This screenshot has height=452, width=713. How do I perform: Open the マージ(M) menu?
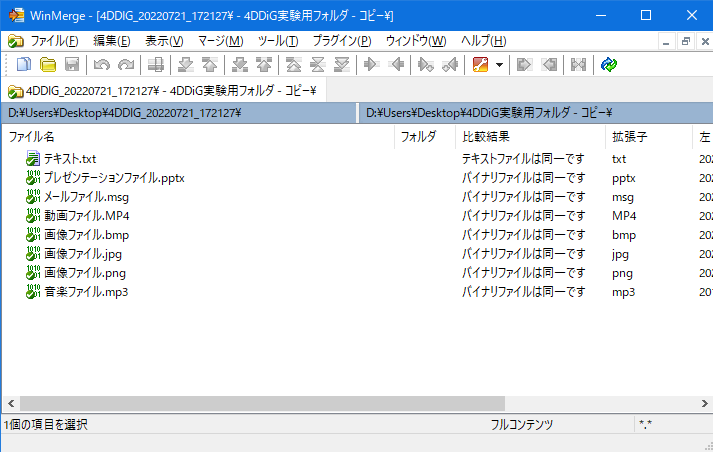[x=221, y=41]
